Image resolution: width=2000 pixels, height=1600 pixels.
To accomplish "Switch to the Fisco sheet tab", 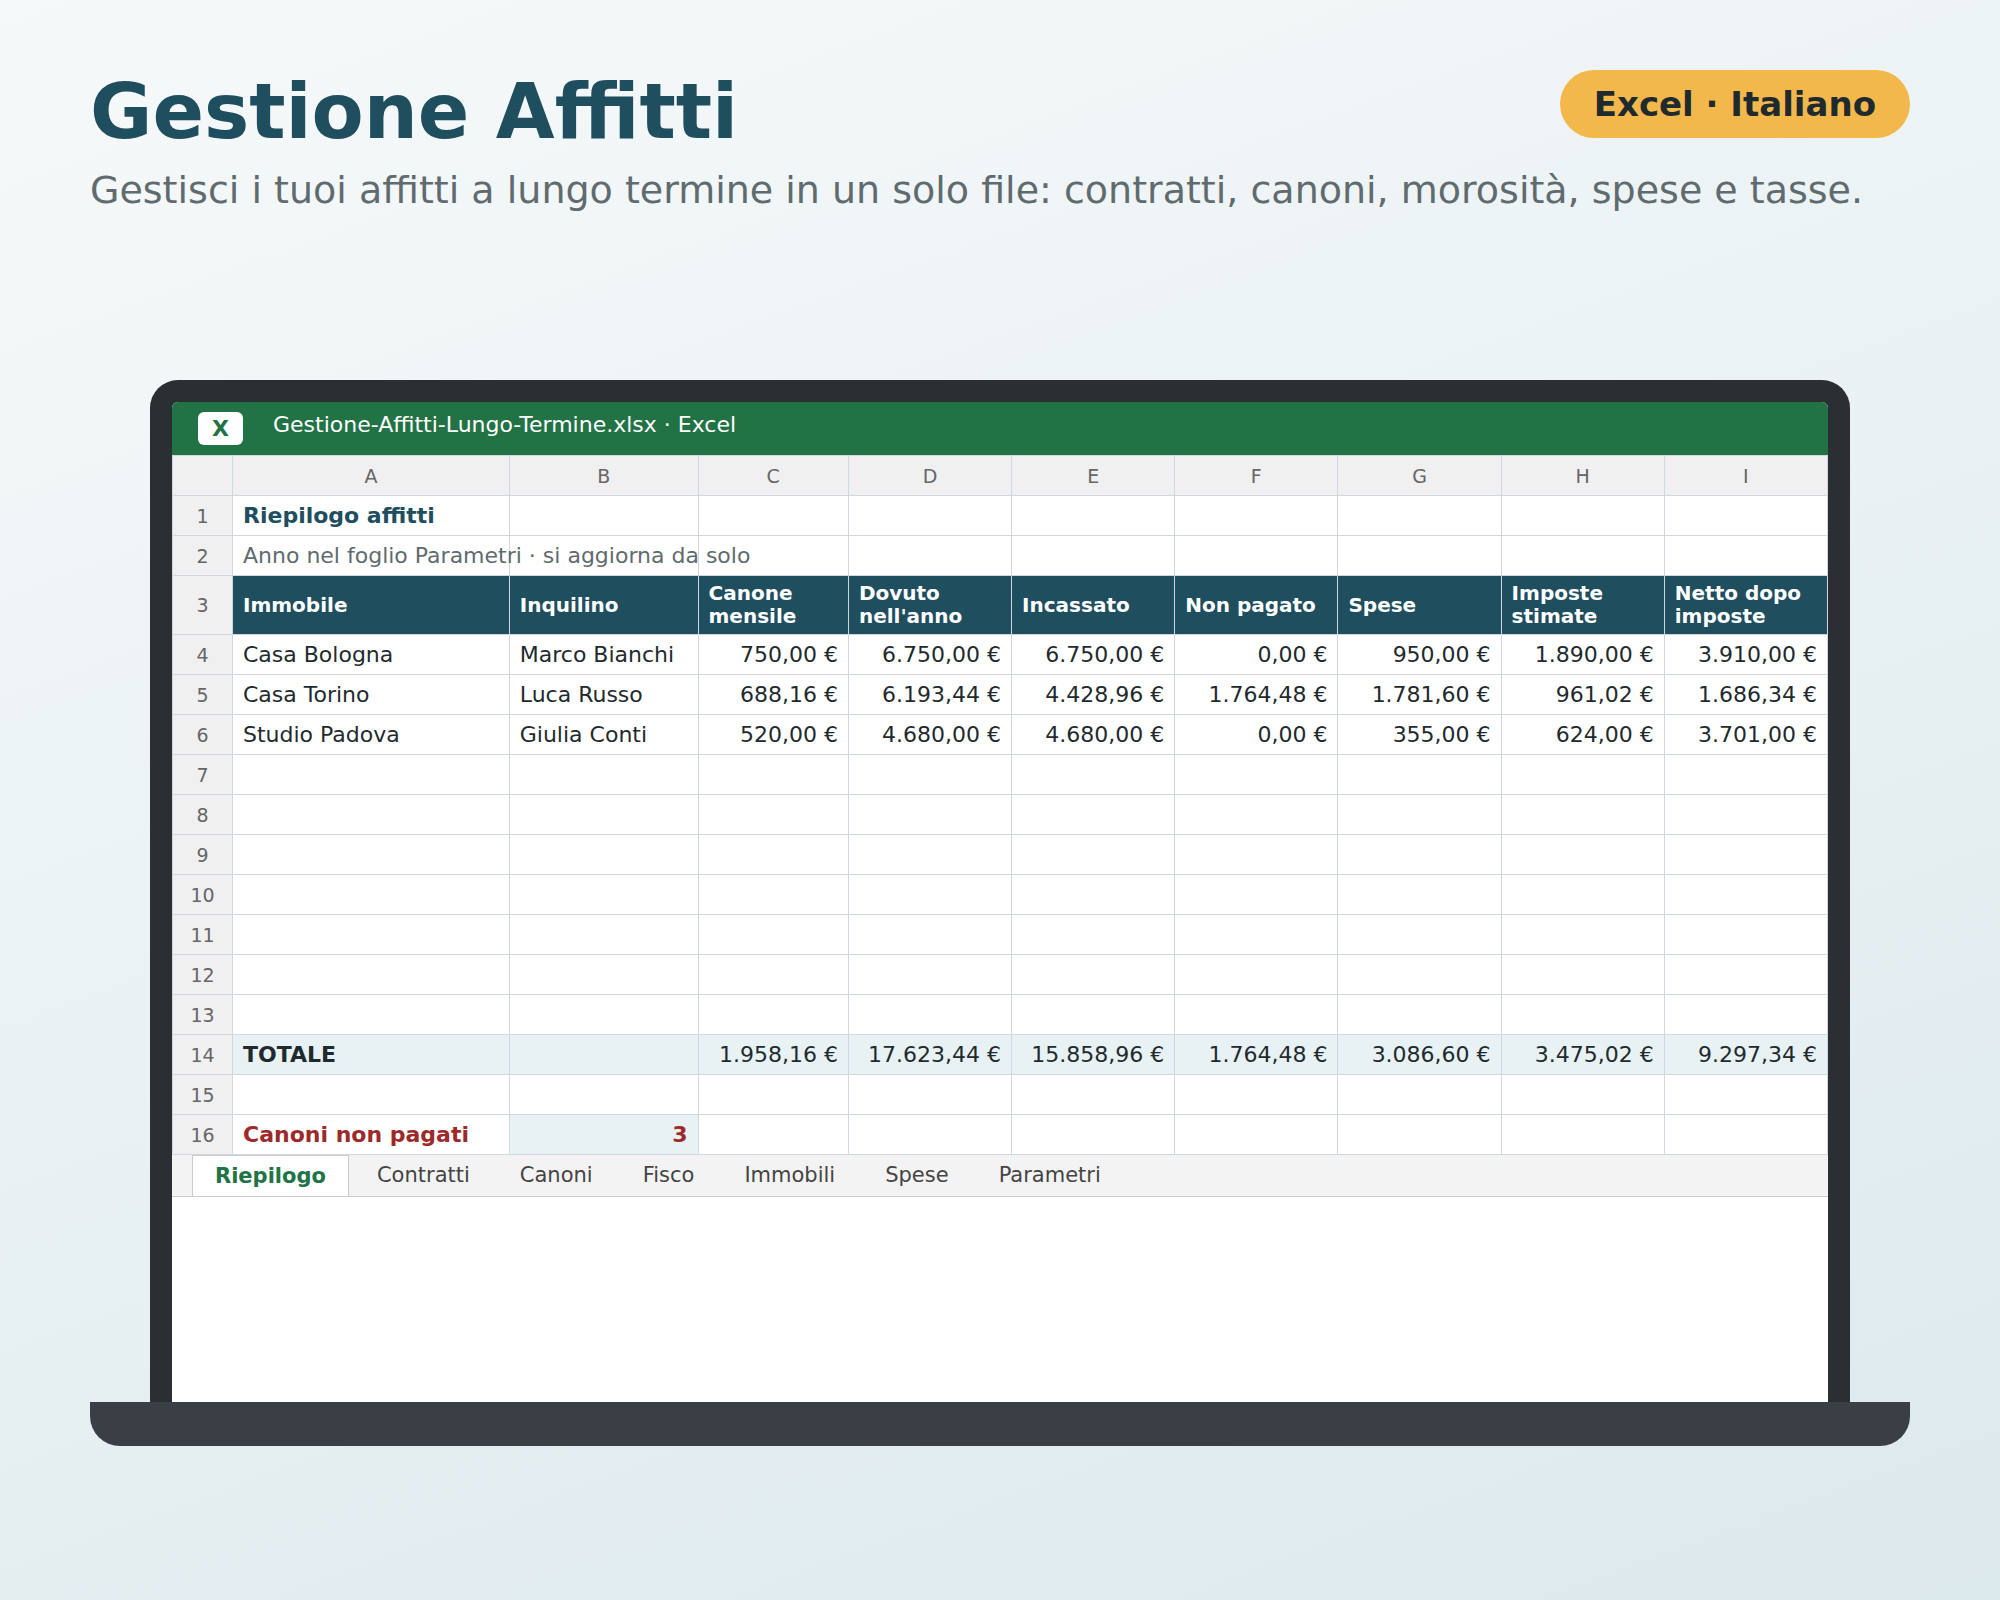I will click(x=668, y=1175).
